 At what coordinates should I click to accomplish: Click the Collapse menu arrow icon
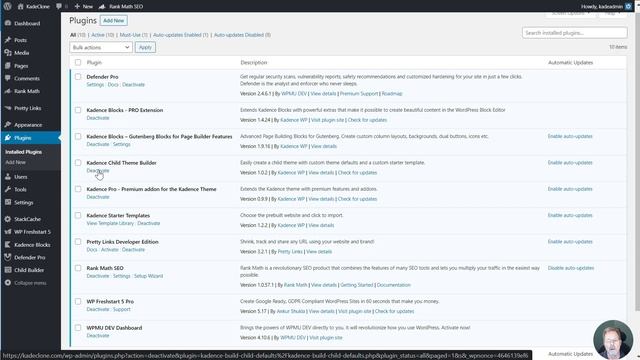click(x=8, y=283)
